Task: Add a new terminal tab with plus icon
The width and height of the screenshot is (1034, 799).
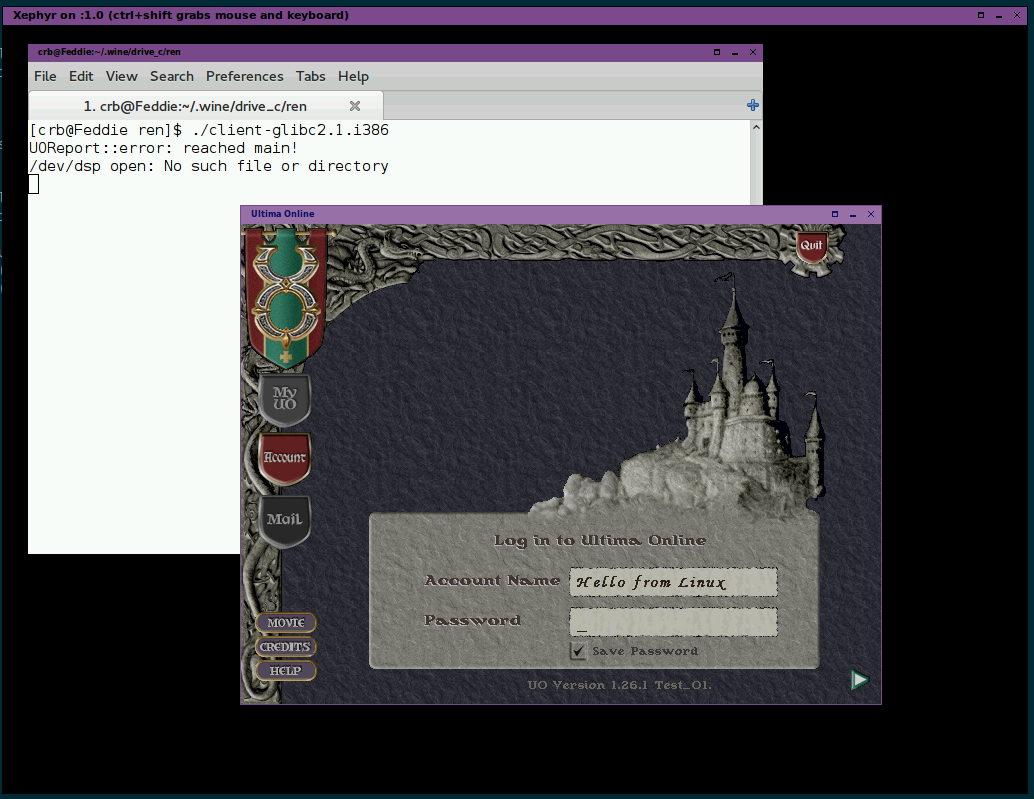Action: (752, 105)
